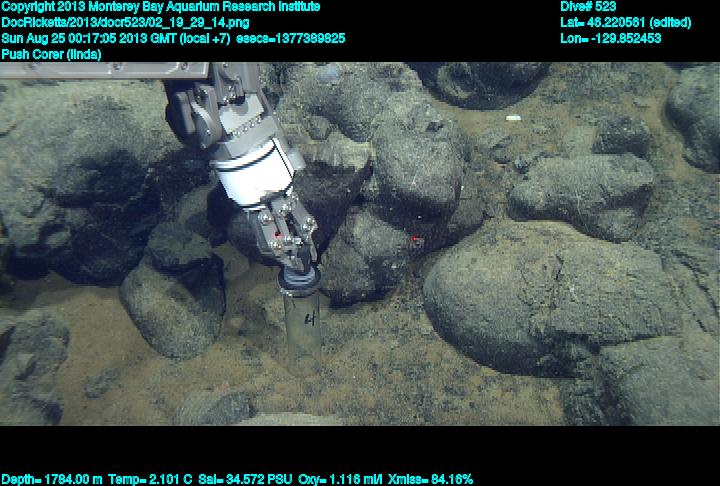Click the (local +7) timezone text
The image size is (720, 486).
[x=206, y=39]
